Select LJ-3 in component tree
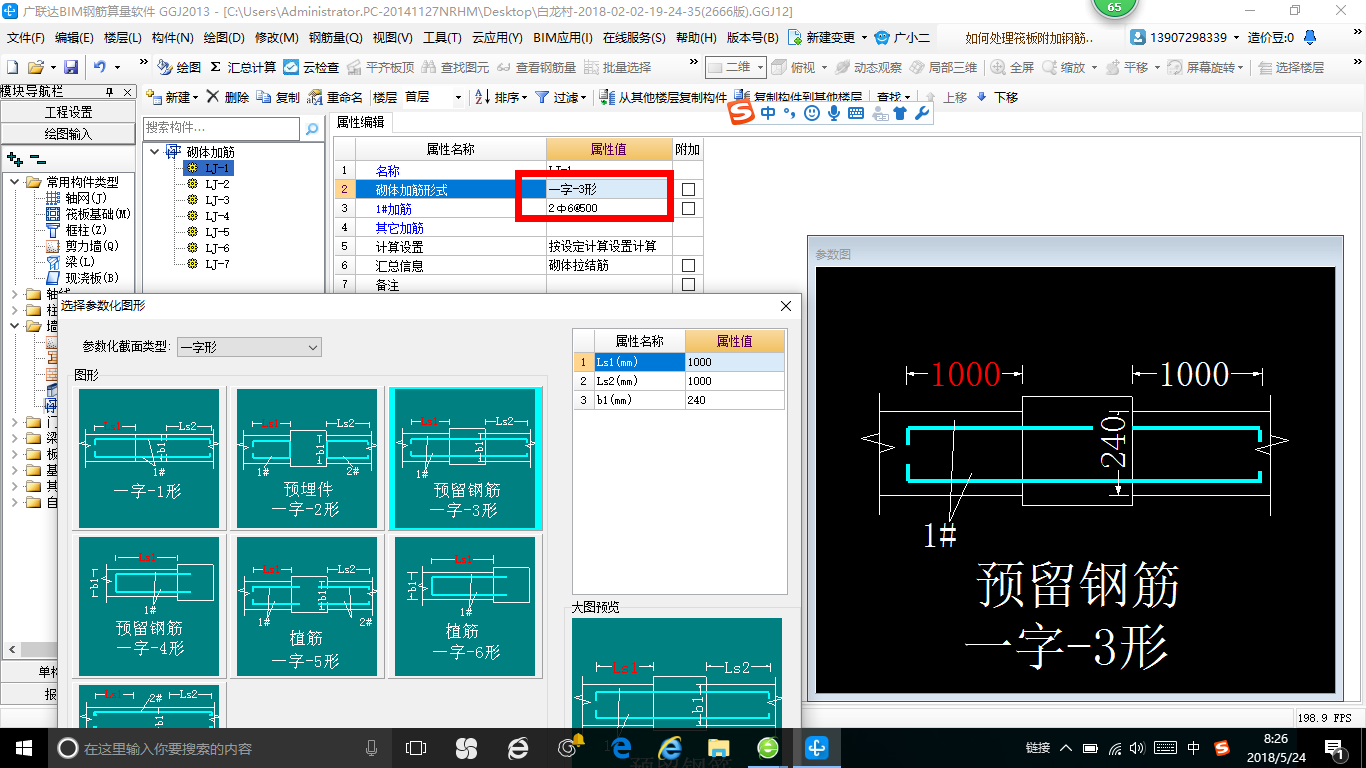Image resolution: width=1366 pixels, height=768 pixels. click(217, 200)
